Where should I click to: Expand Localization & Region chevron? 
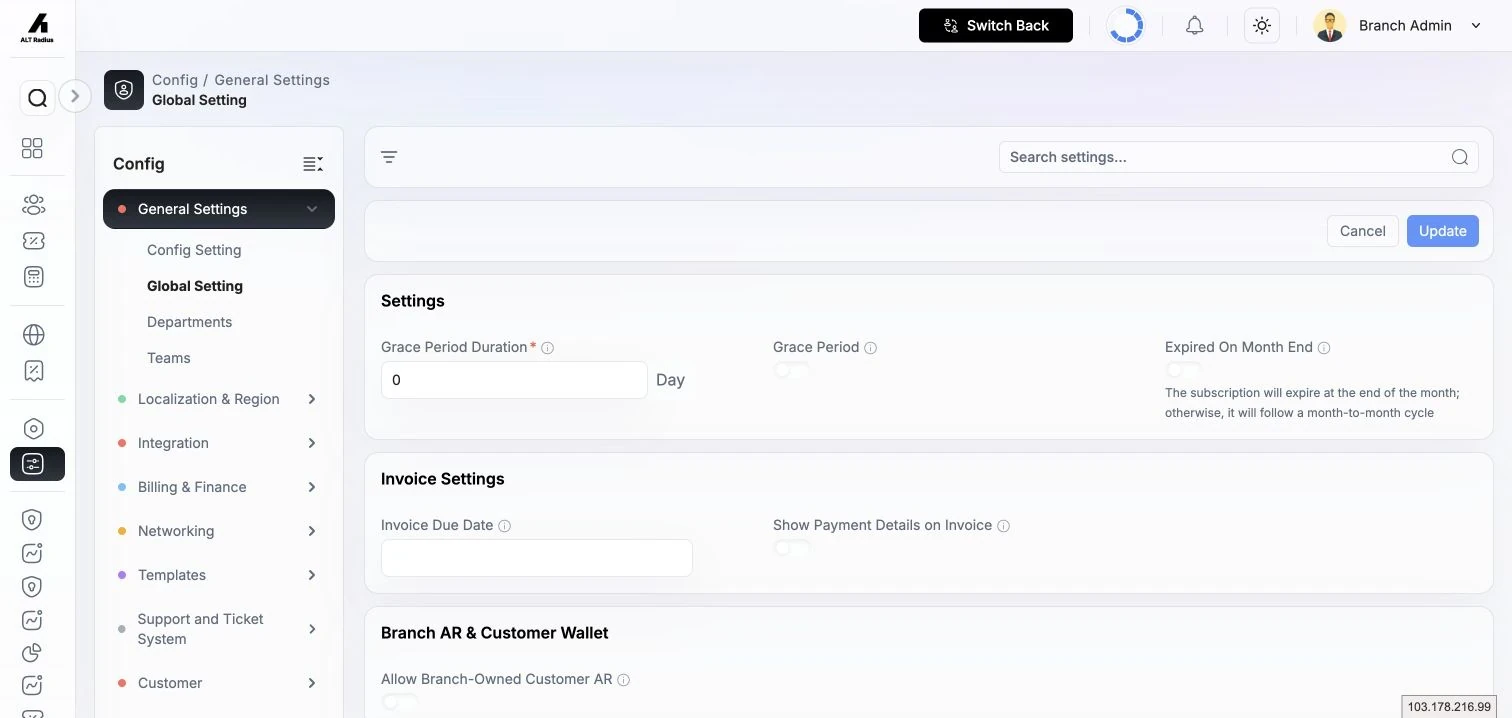point(312,399)
